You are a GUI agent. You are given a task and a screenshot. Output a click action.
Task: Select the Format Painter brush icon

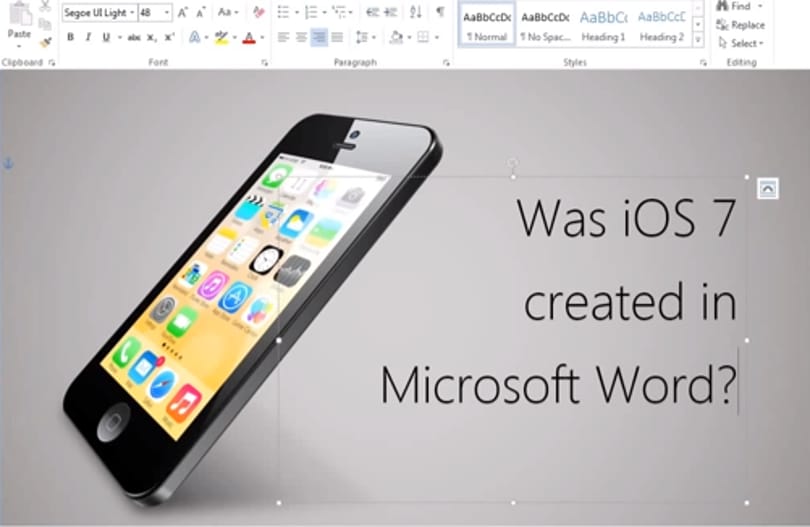click(45, 42)
